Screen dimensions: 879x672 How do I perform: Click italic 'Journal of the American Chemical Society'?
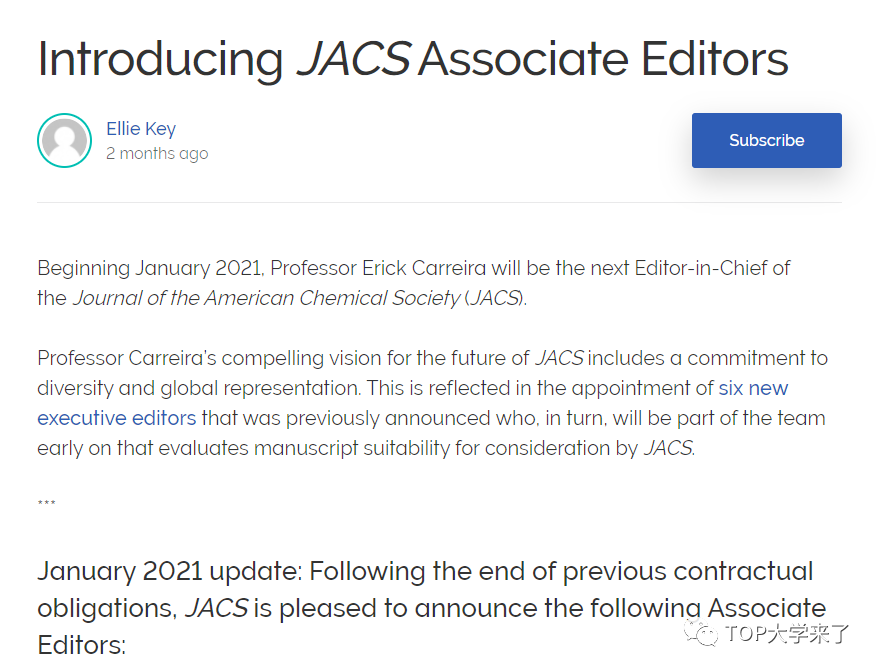(x=267, y=298)
